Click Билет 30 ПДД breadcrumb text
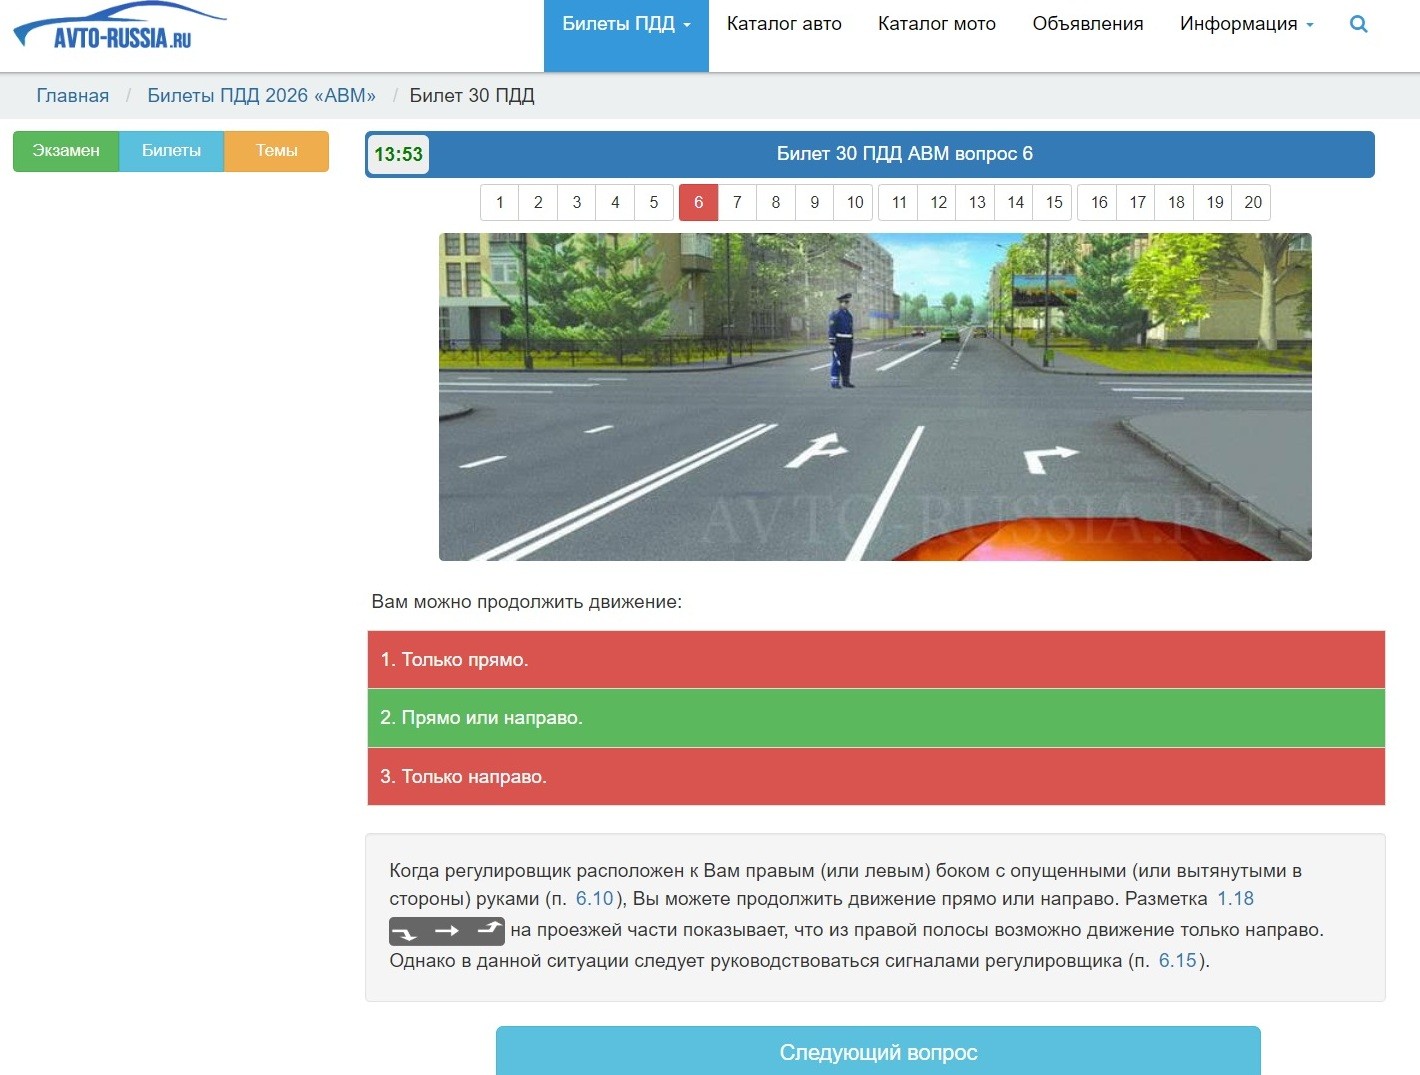Viewport: 1420px width, 1075px height. (472, 96)
